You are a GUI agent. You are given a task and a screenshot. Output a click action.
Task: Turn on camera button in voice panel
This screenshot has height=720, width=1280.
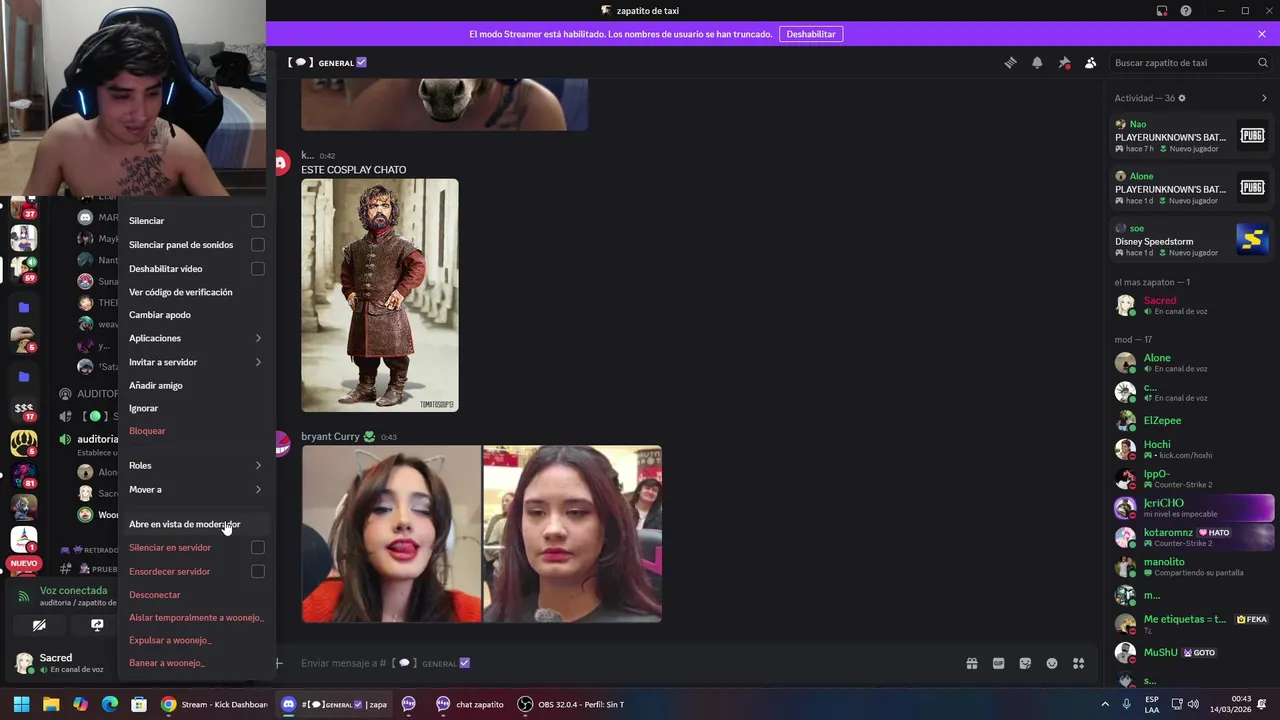point(39,625)
